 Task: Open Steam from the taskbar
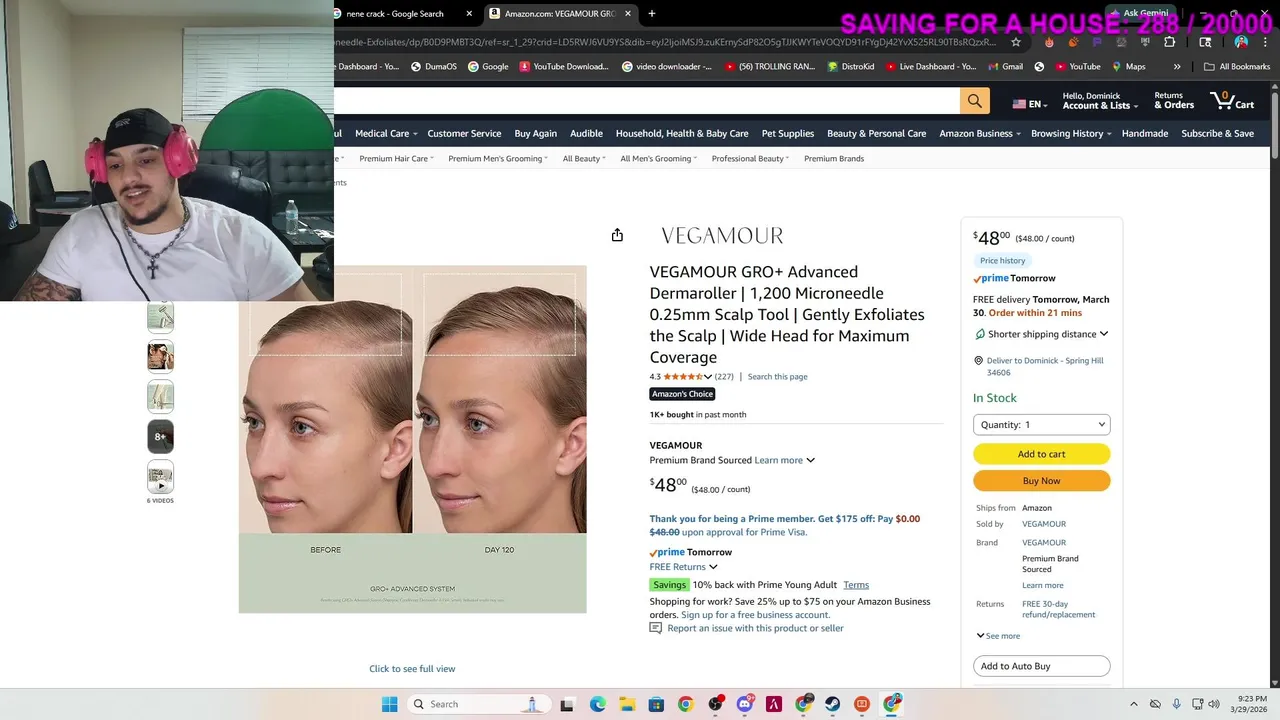pyautogui.click(x=832, y=704)
